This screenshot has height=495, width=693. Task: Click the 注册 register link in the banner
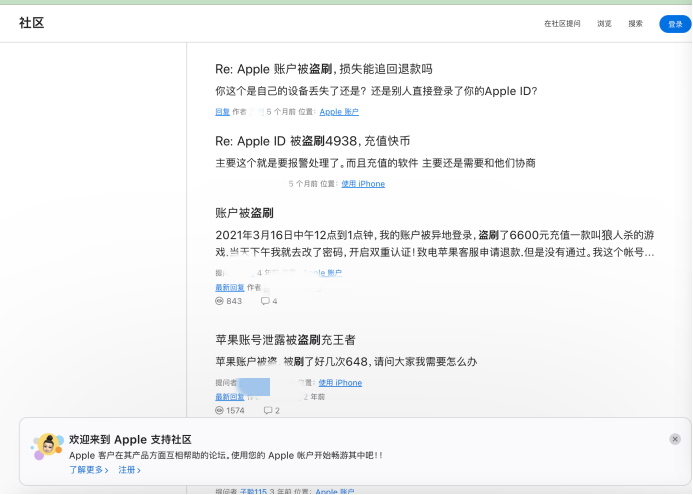tap(129, 470)
